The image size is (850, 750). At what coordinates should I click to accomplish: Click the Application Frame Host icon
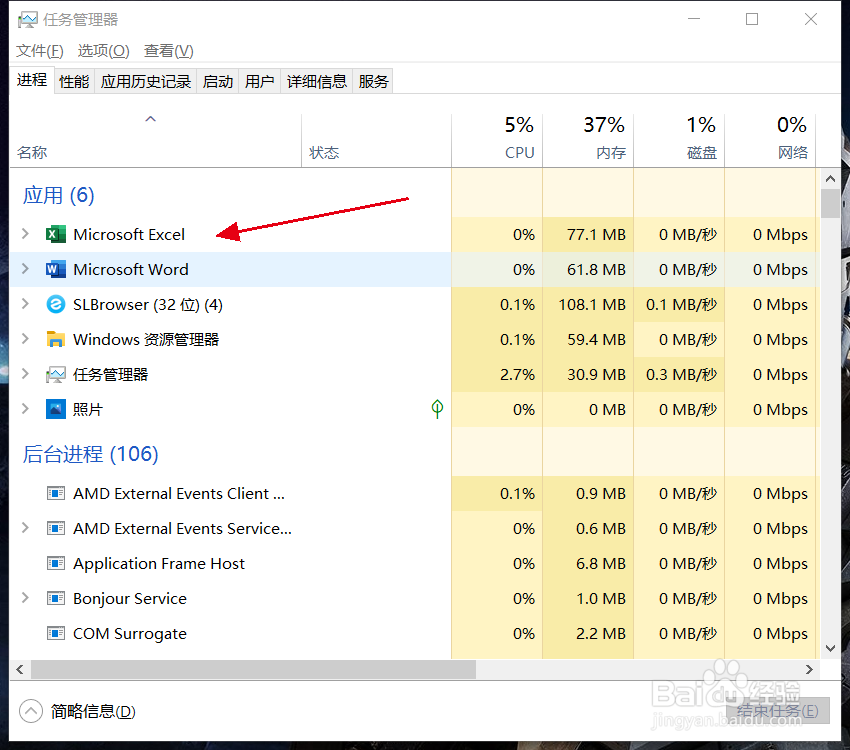(x=55, y=564)
